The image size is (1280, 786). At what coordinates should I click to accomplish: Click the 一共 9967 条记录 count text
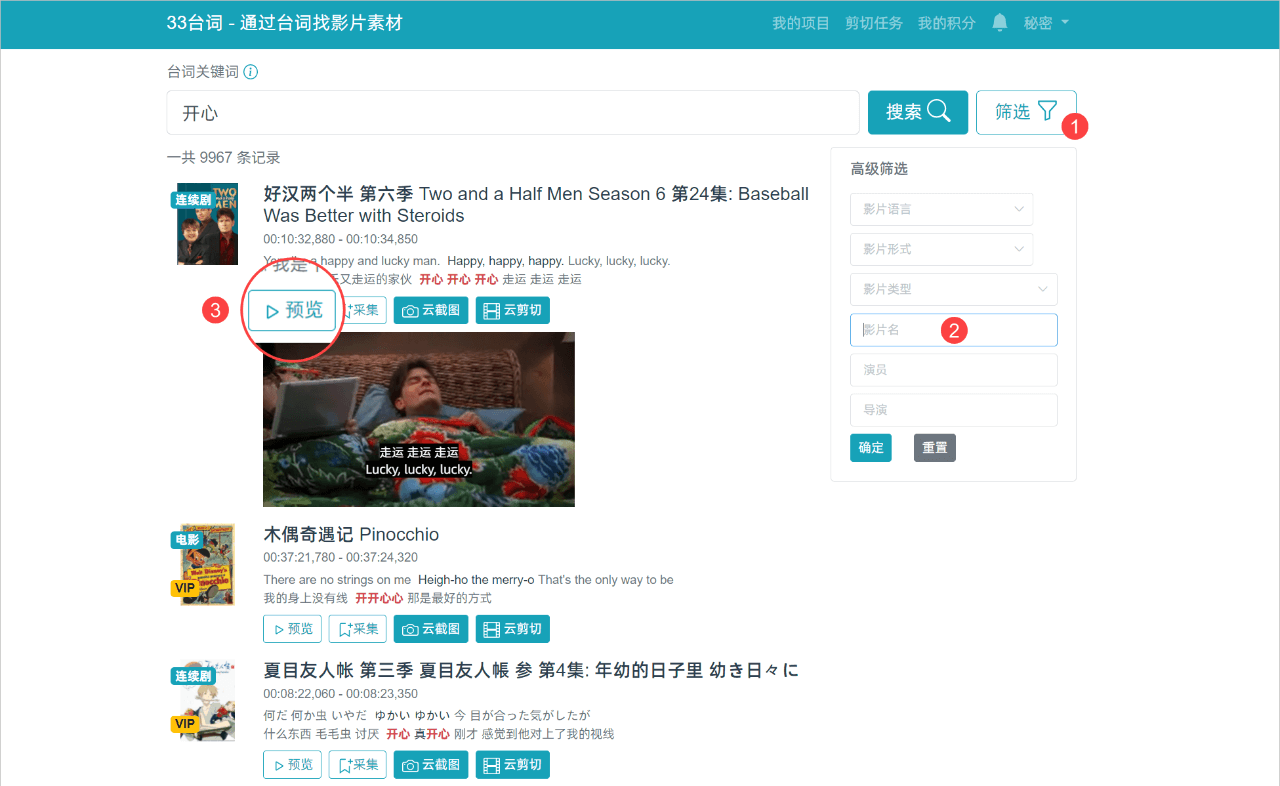point(224,157)
